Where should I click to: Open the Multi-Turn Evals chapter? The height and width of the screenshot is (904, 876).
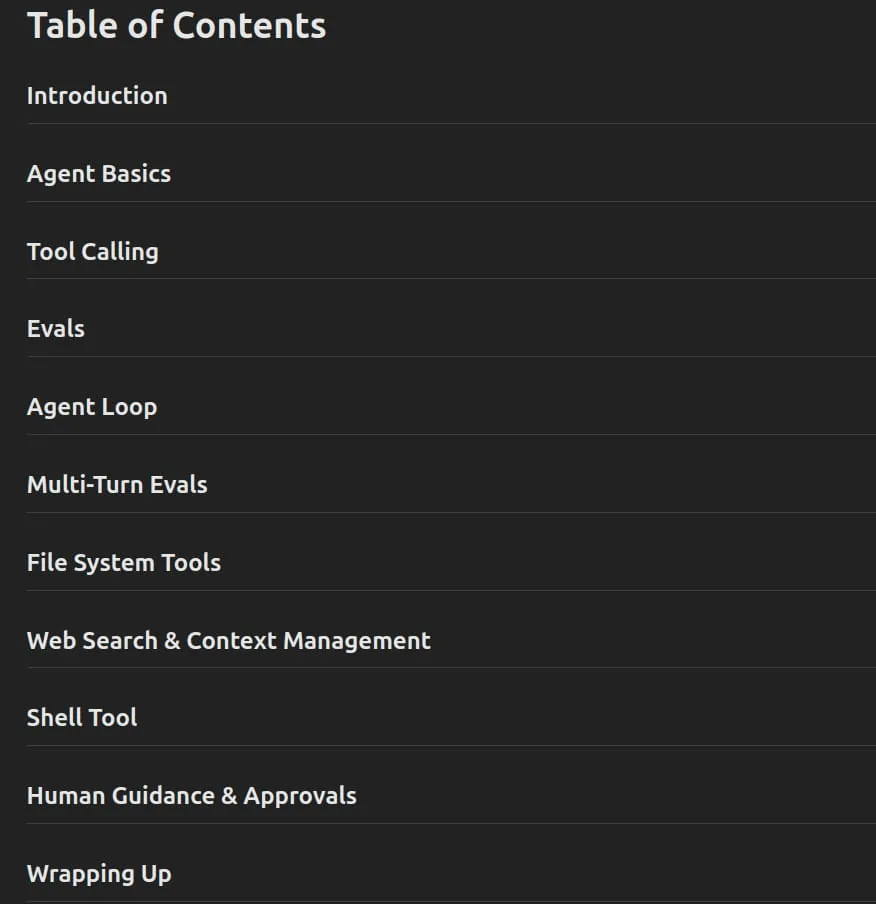pyautogui.click(x=117, y=485)
